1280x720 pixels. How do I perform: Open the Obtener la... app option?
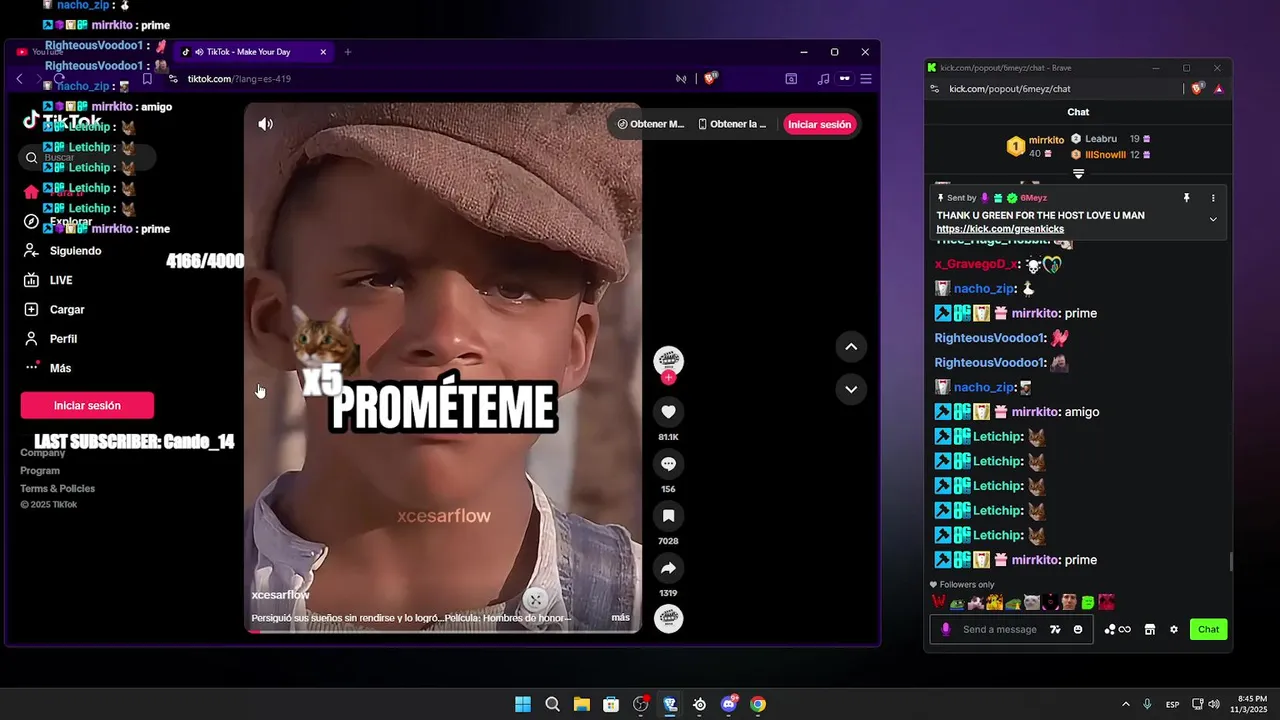coord(732,124)
